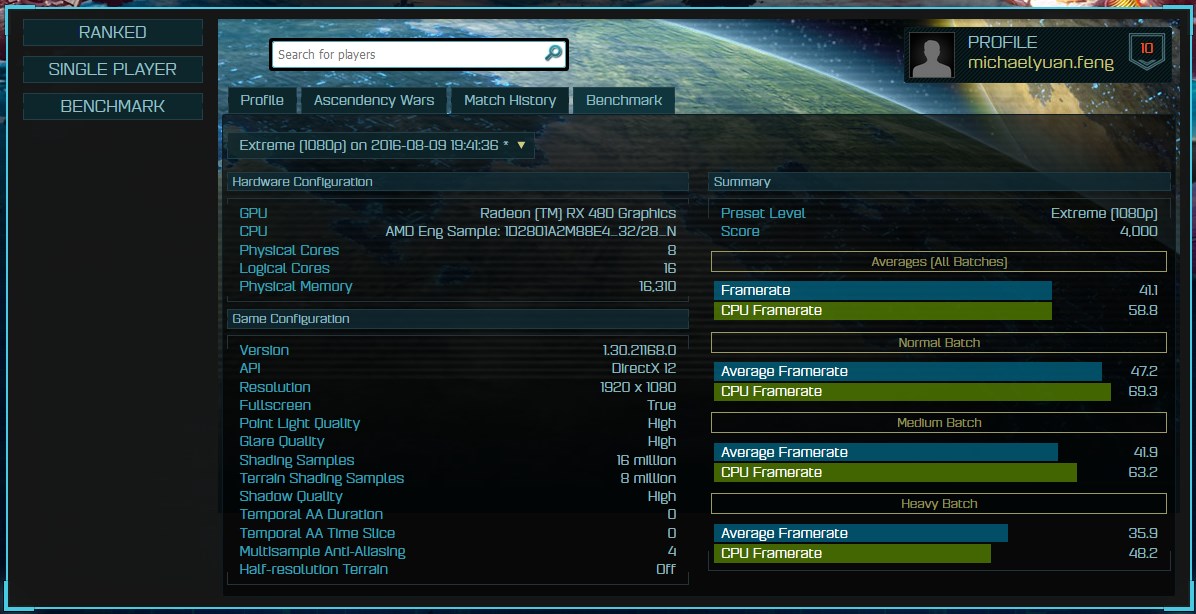Click the CPU Framerate bar under Heavy Batch
The height and width of the screenshot is (614, 1196).
[852, 553]
